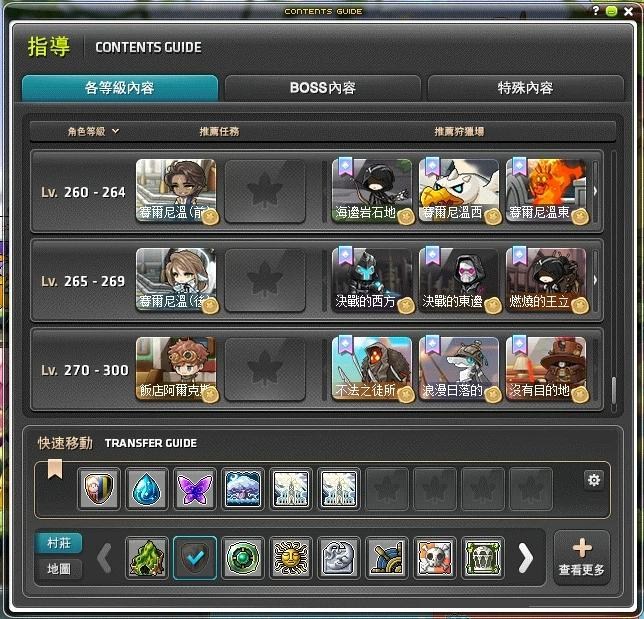
Task: Pick the green tree house town icon
Action: (x=147, y=557)
